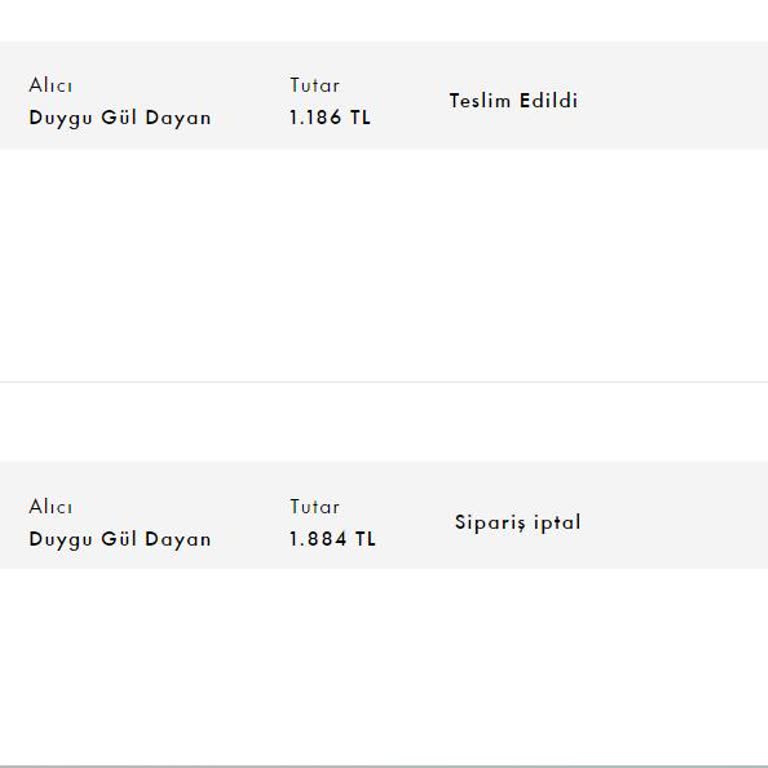Viewport: 768px width, 768px height.
Task: Click white strip above the first order
Action: pos(384,20)
